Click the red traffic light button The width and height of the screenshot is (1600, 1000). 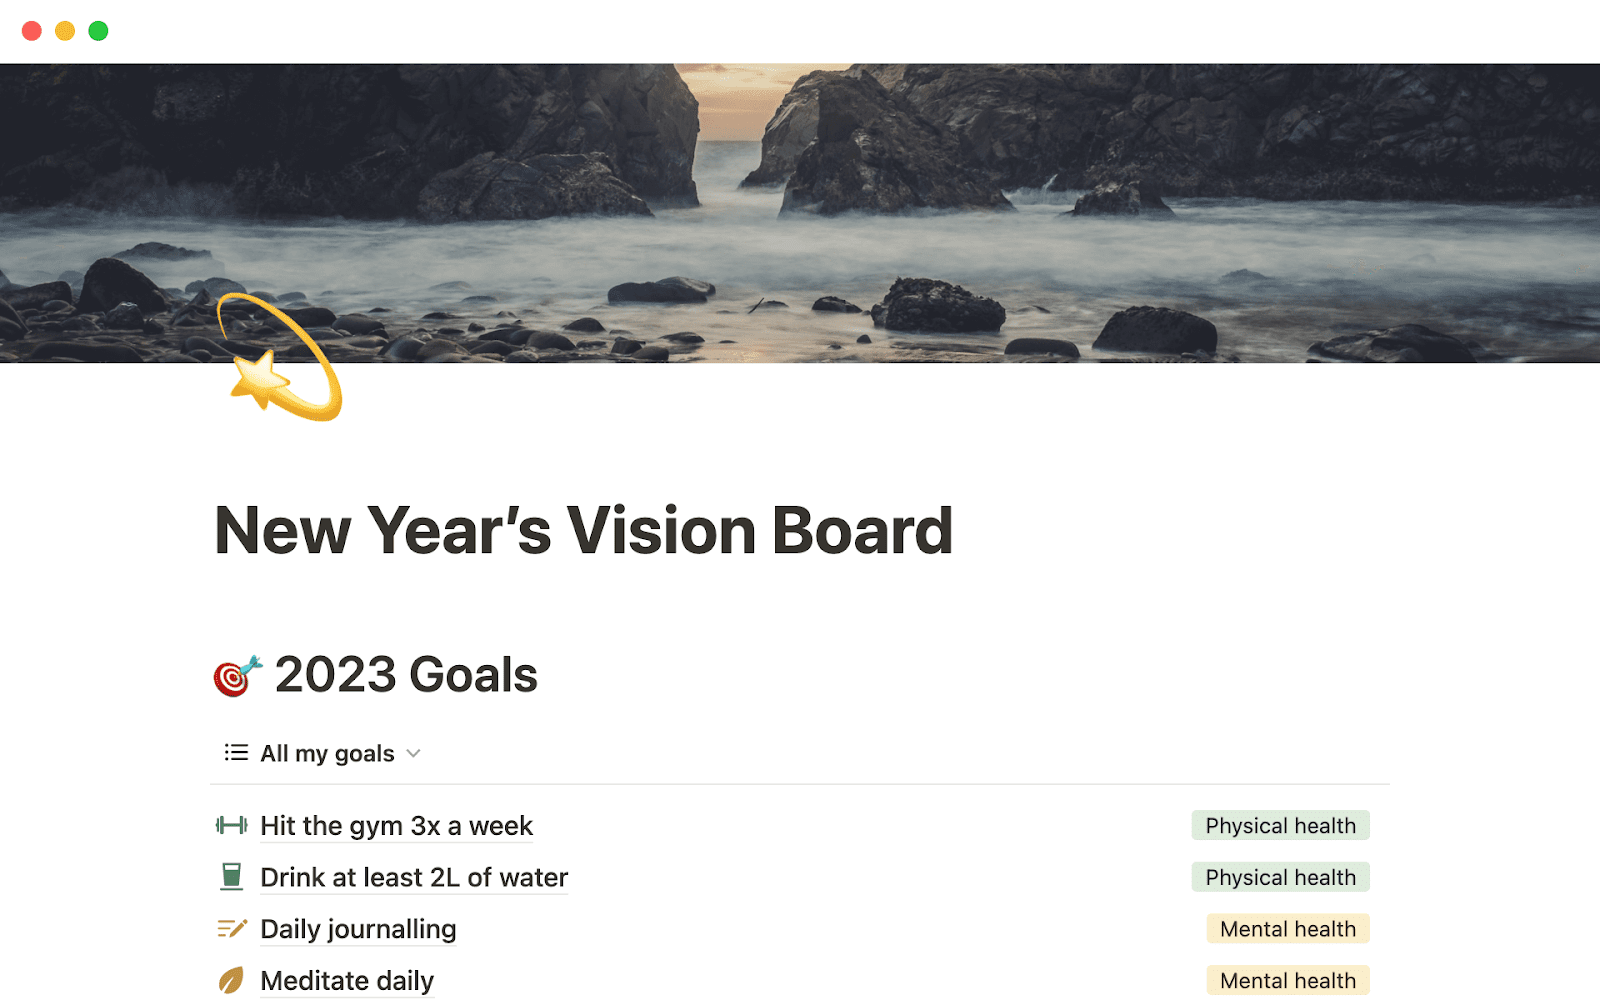click(x=32, y=30)
